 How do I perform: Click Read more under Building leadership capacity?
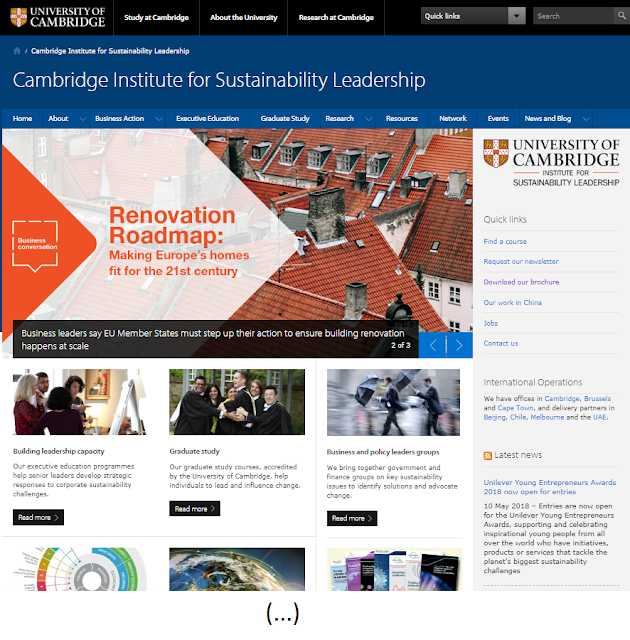click(38, 517)
